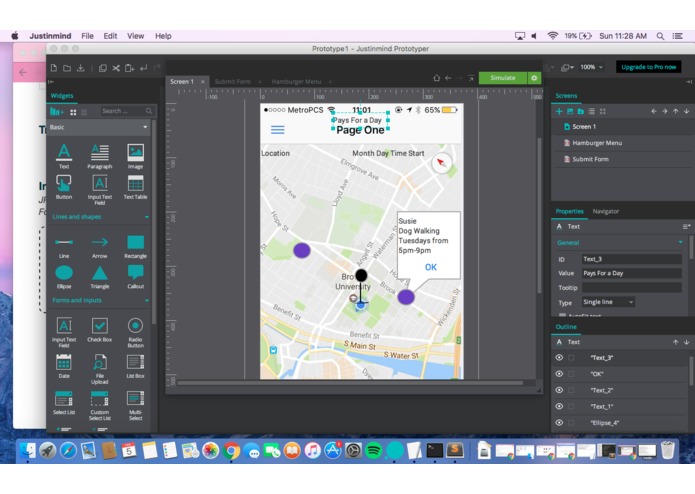
Task: Click the ID field containing Text_3
Action: pyautogui.click(x=631, y=259)
